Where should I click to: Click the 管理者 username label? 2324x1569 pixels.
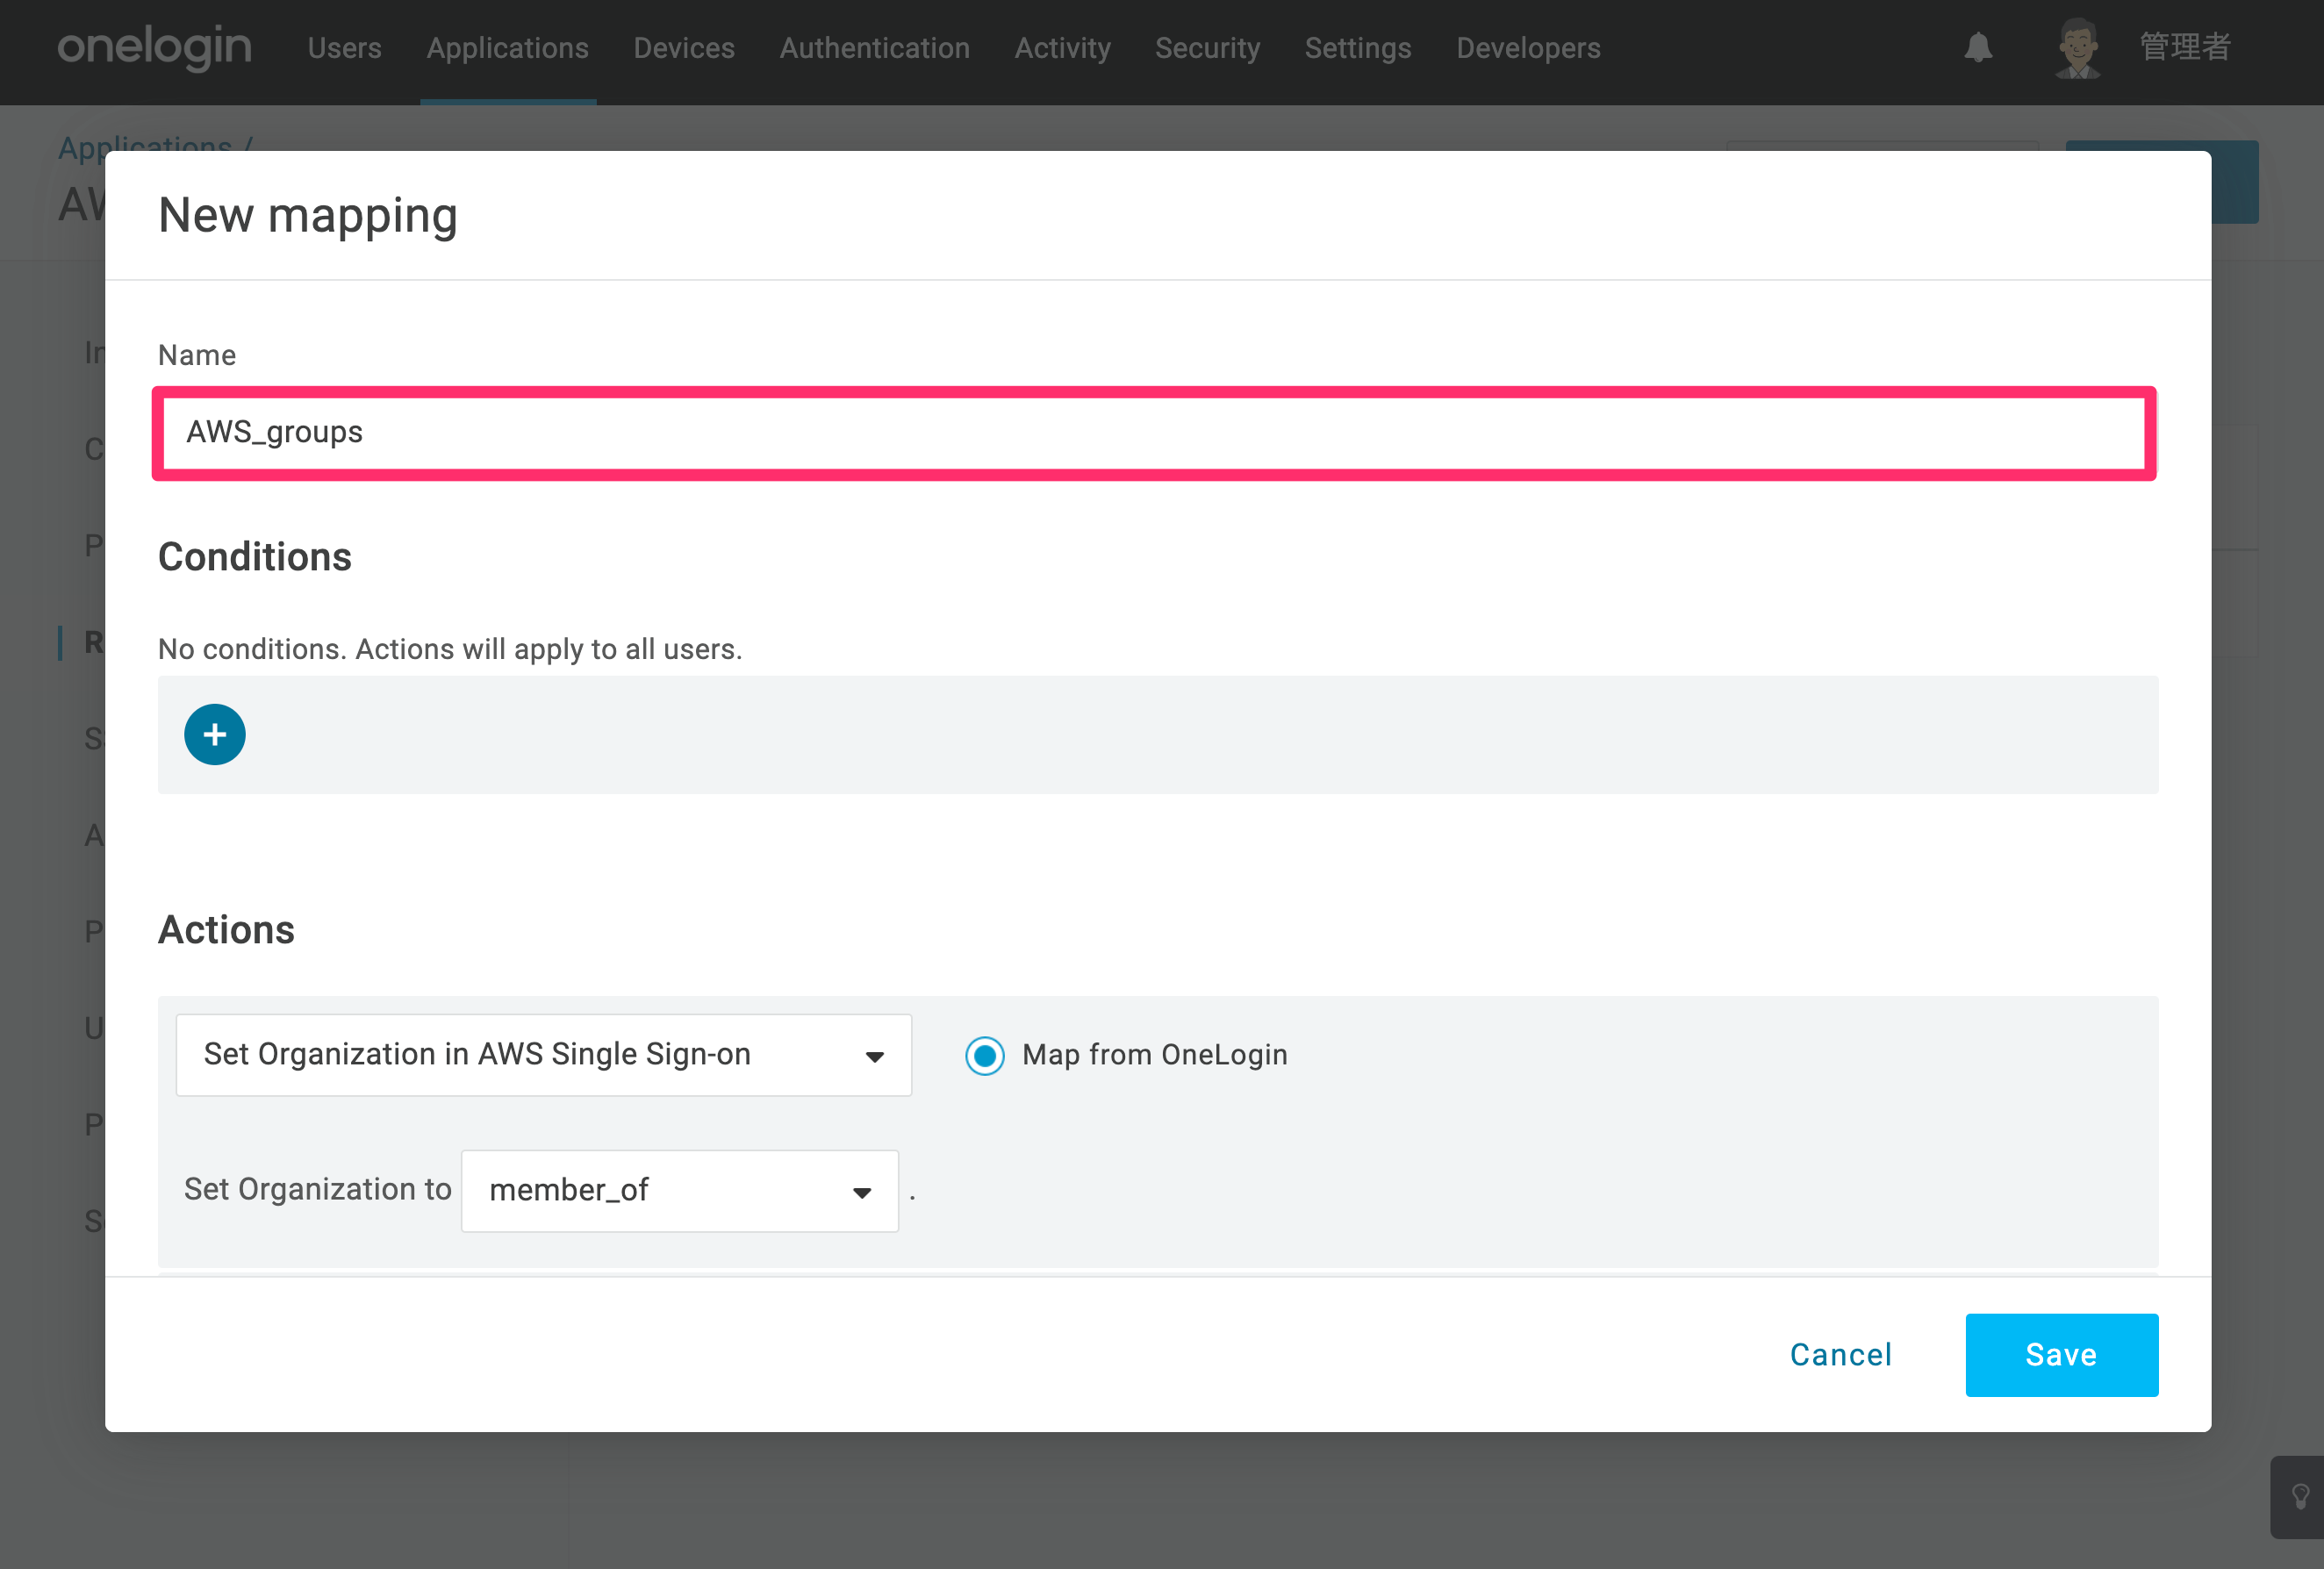click(2186, 47)
